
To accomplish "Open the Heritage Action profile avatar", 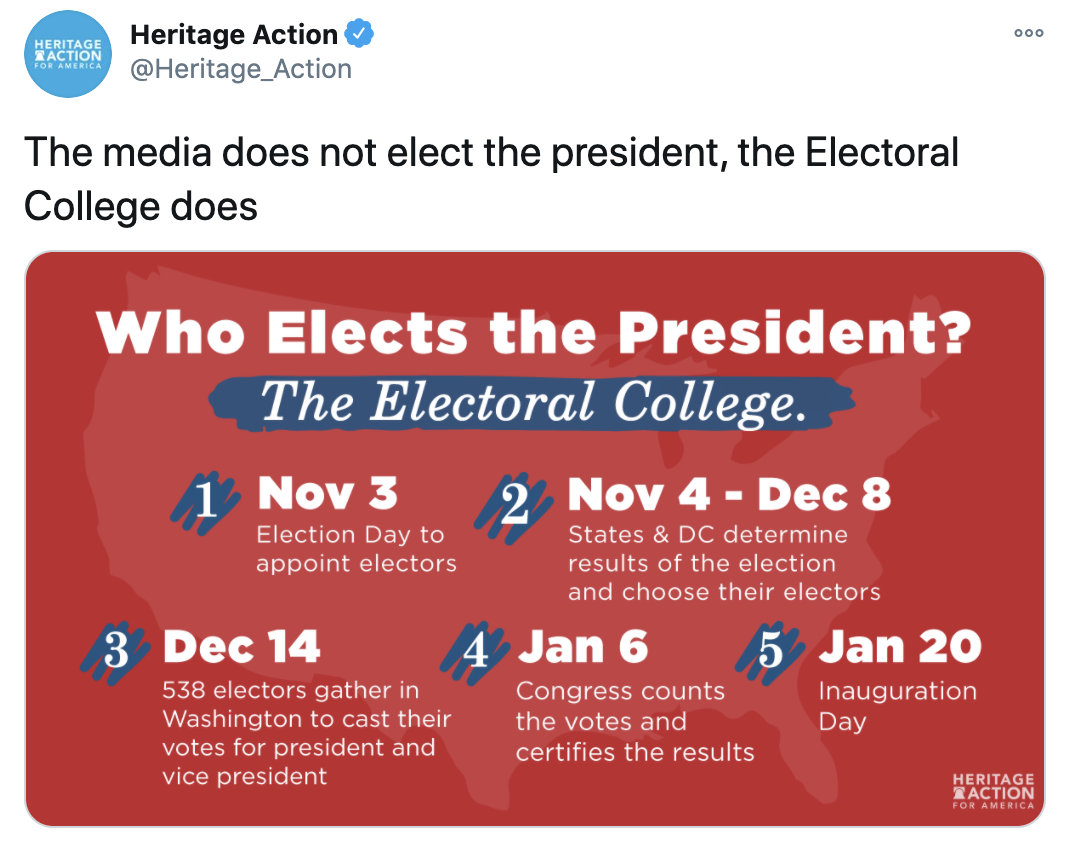I will pos(68,54).
